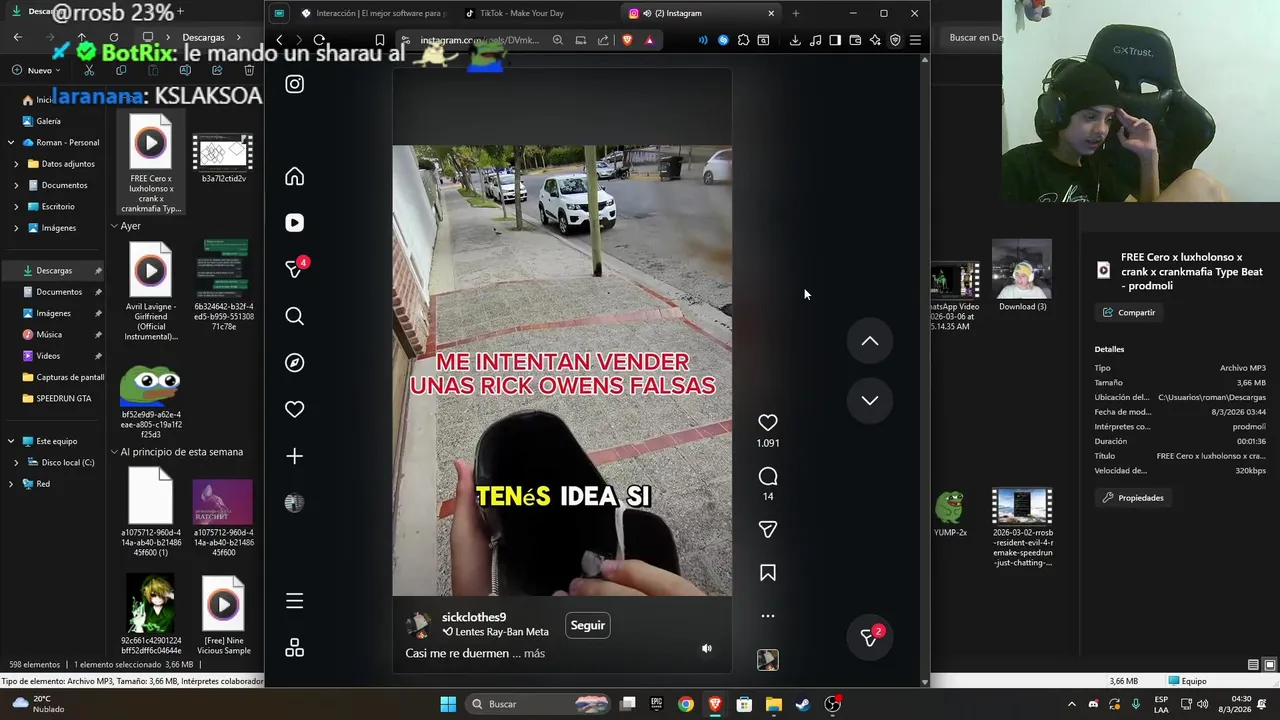Open Instagram search magnifier icon
Viewport: 1280px width, 720px height.
[294, 316]
